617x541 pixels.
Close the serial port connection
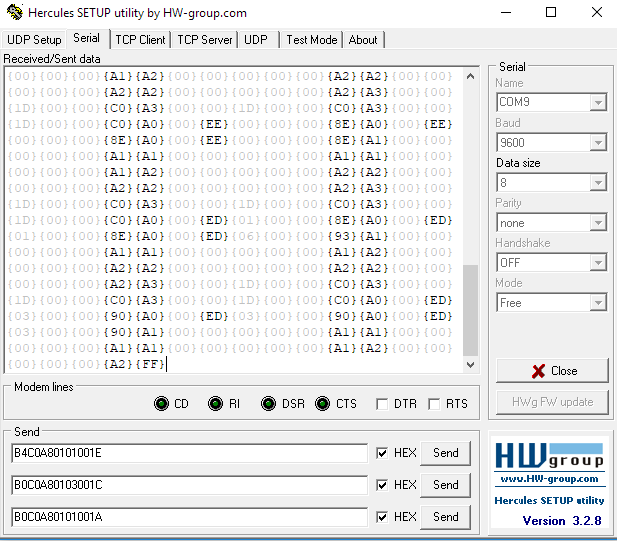pos(552,371)
